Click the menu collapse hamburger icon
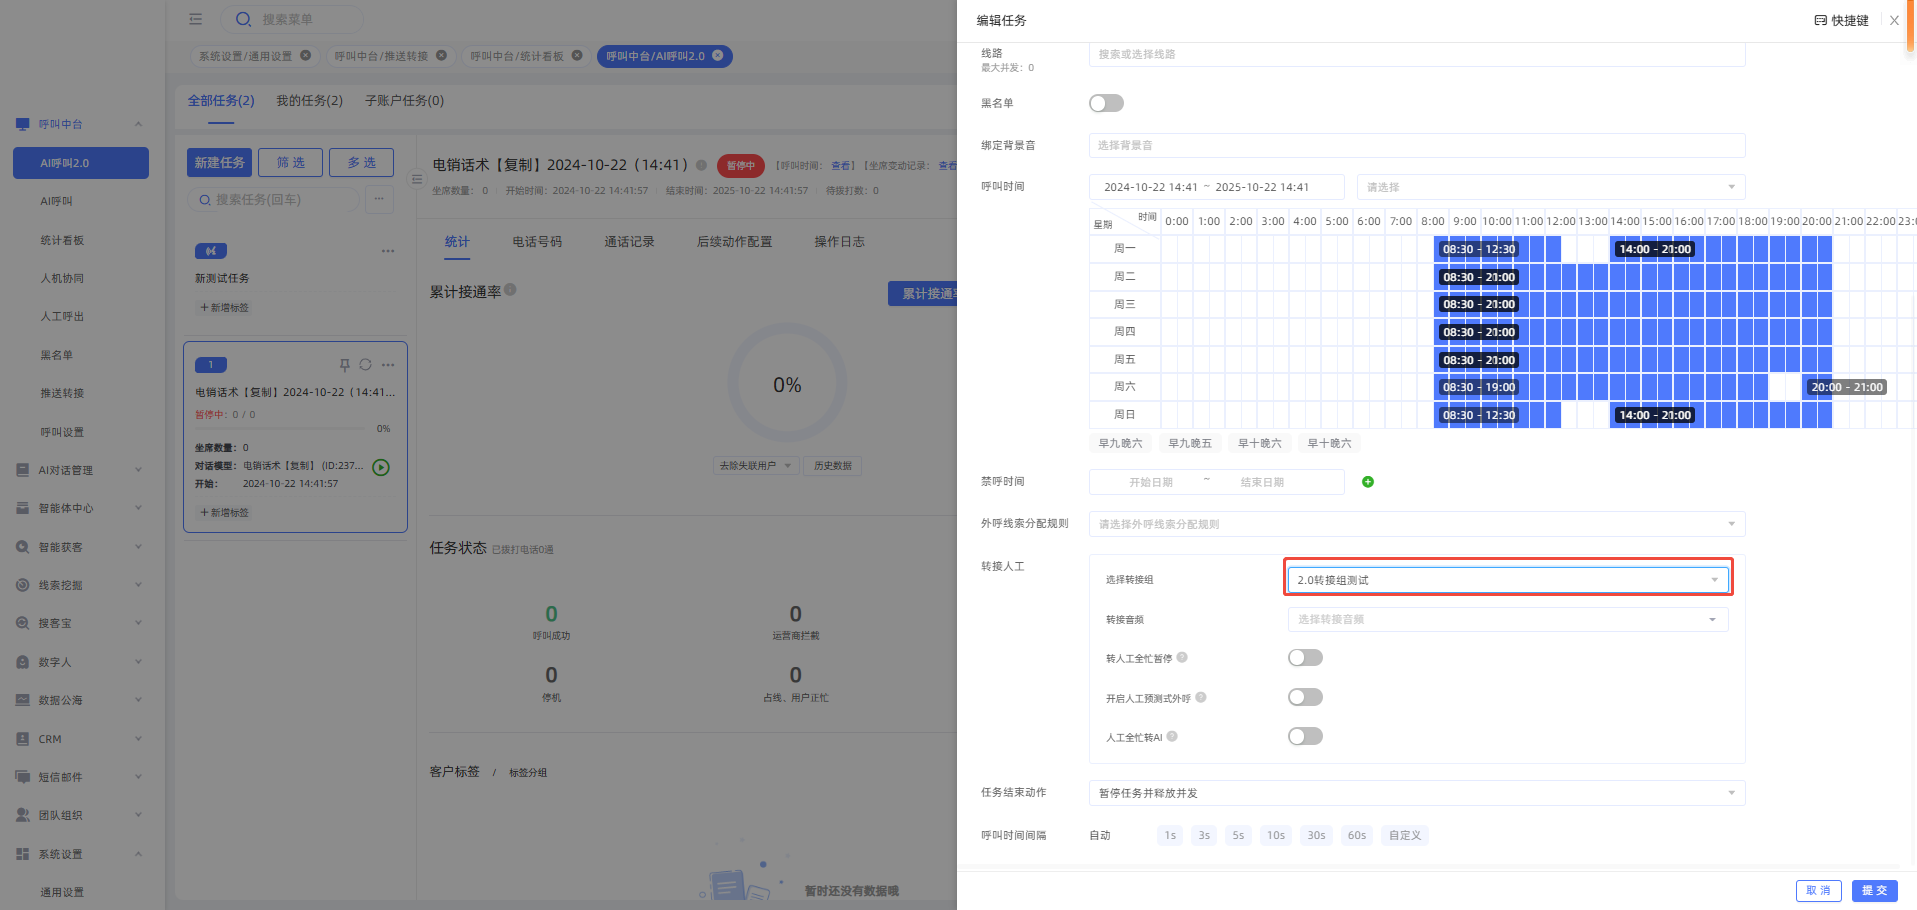 coord(196,19)
